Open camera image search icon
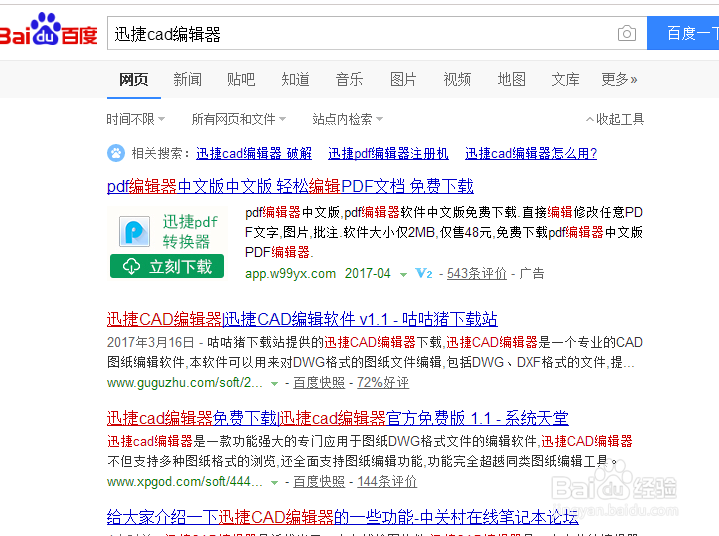The width and height of the screenshot is (719, 536). point(627,33)
